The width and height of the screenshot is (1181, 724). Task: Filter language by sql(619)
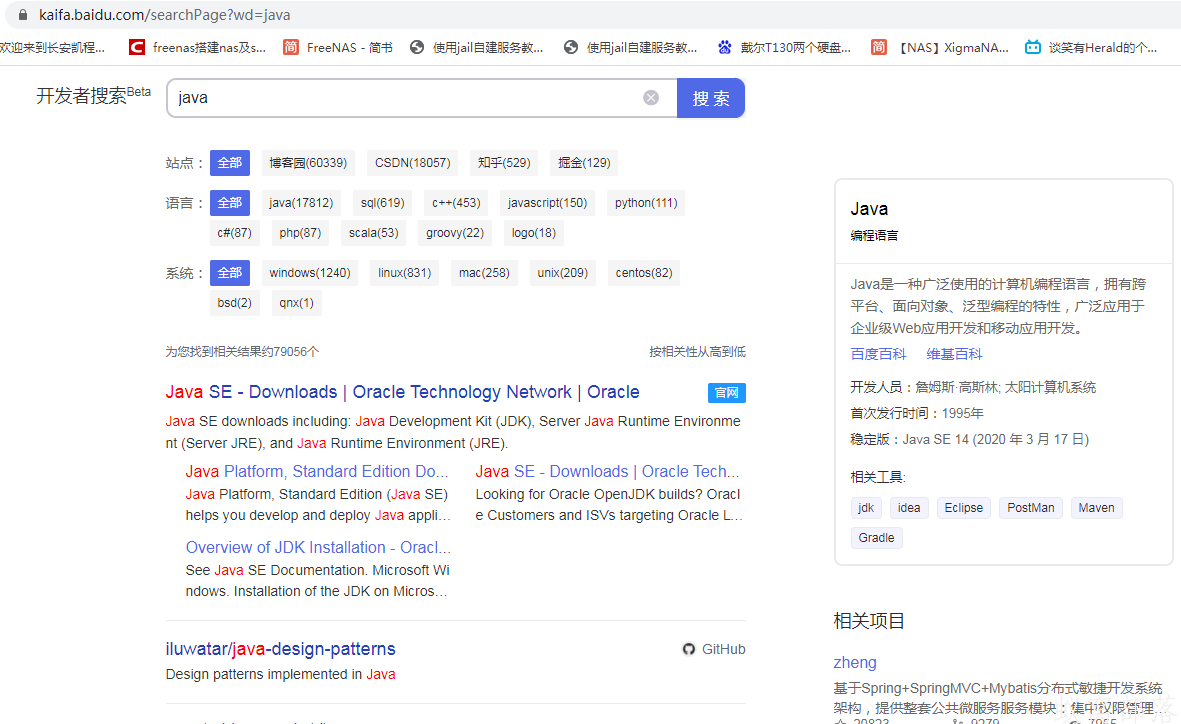pyautogui.click(x=383, y=203)
